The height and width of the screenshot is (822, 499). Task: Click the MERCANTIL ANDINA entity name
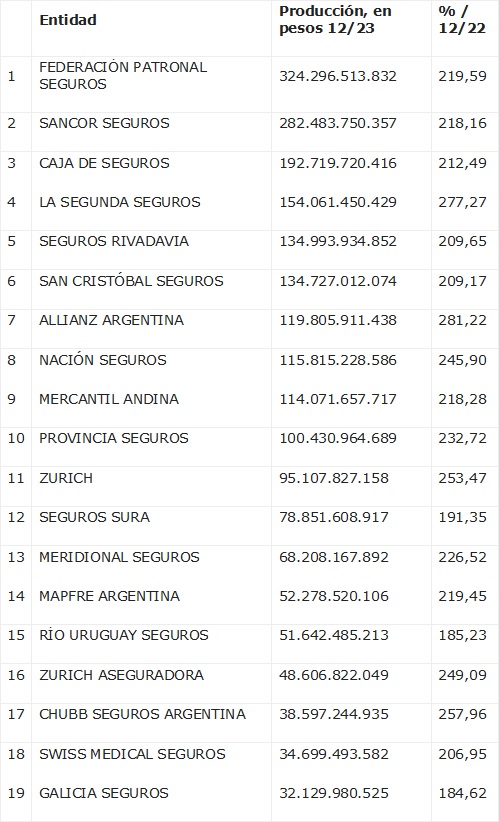(109, 399)
